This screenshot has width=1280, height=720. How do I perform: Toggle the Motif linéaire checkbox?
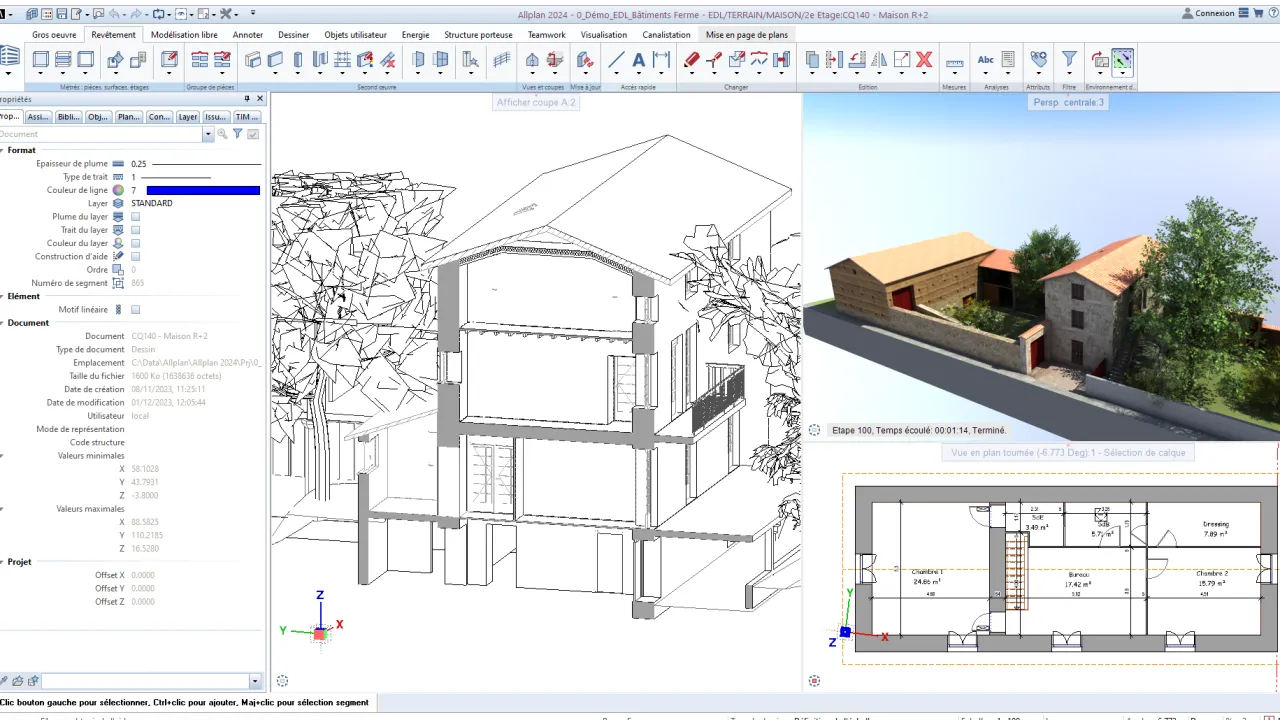(135, 309)
